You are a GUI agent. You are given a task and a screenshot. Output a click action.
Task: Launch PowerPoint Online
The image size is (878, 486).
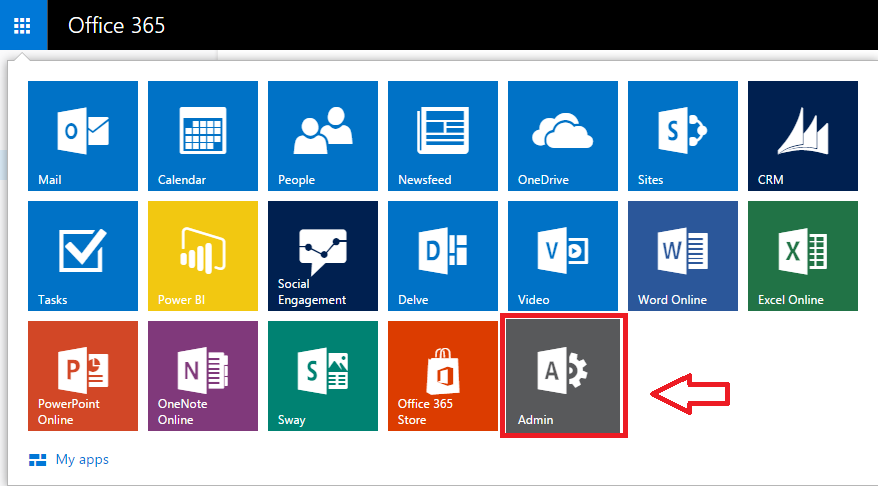pyautogui.click(x=83, y=376)
